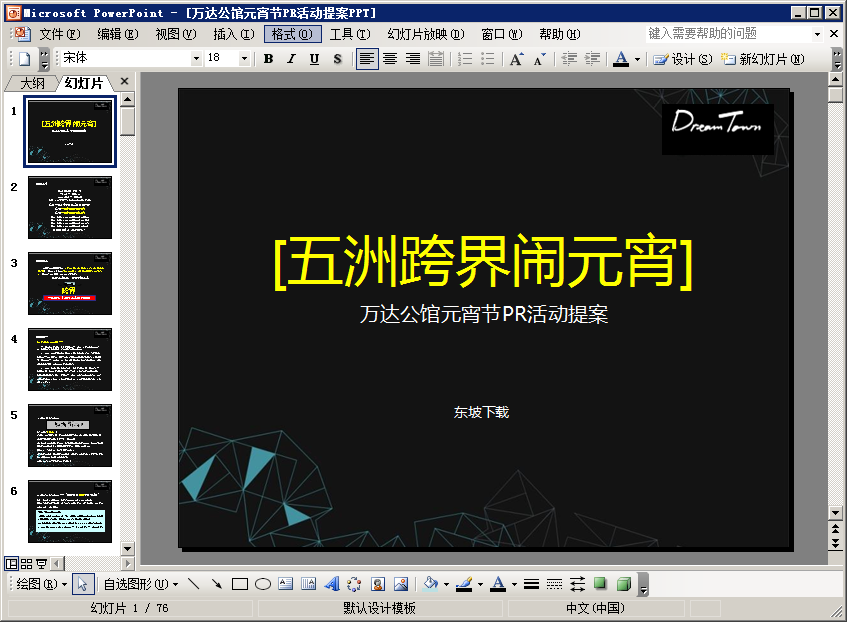Viewport: 847px width, 622px height.
Task: Insert a vertical Text Box
Action: point(308,584)
